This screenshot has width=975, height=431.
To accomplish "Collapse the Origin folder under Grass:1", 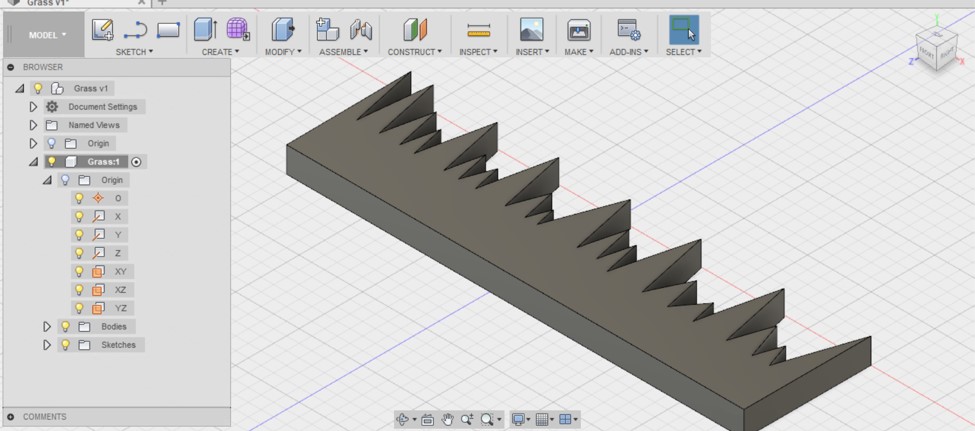I will pos(47,180).
